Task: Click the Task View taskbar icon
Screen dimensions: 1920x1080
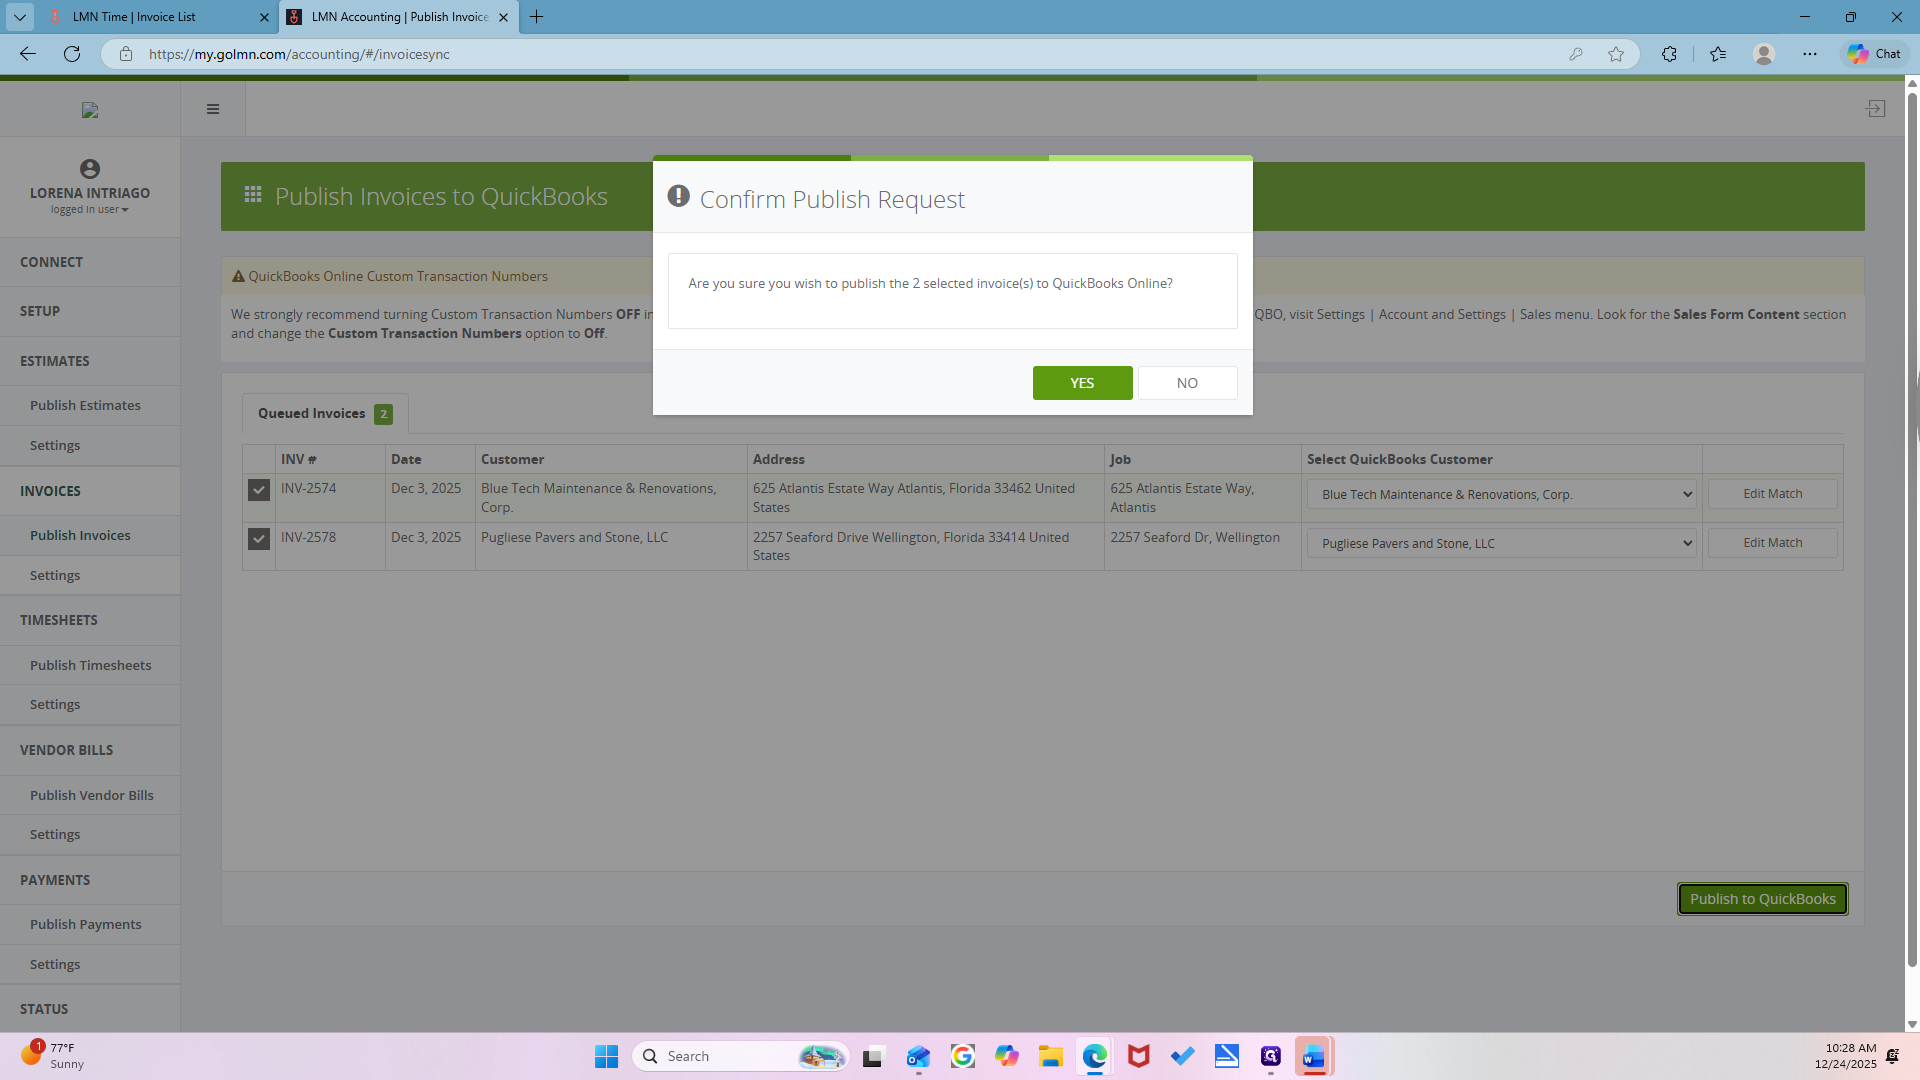Action: click(x=874, y=1056)
